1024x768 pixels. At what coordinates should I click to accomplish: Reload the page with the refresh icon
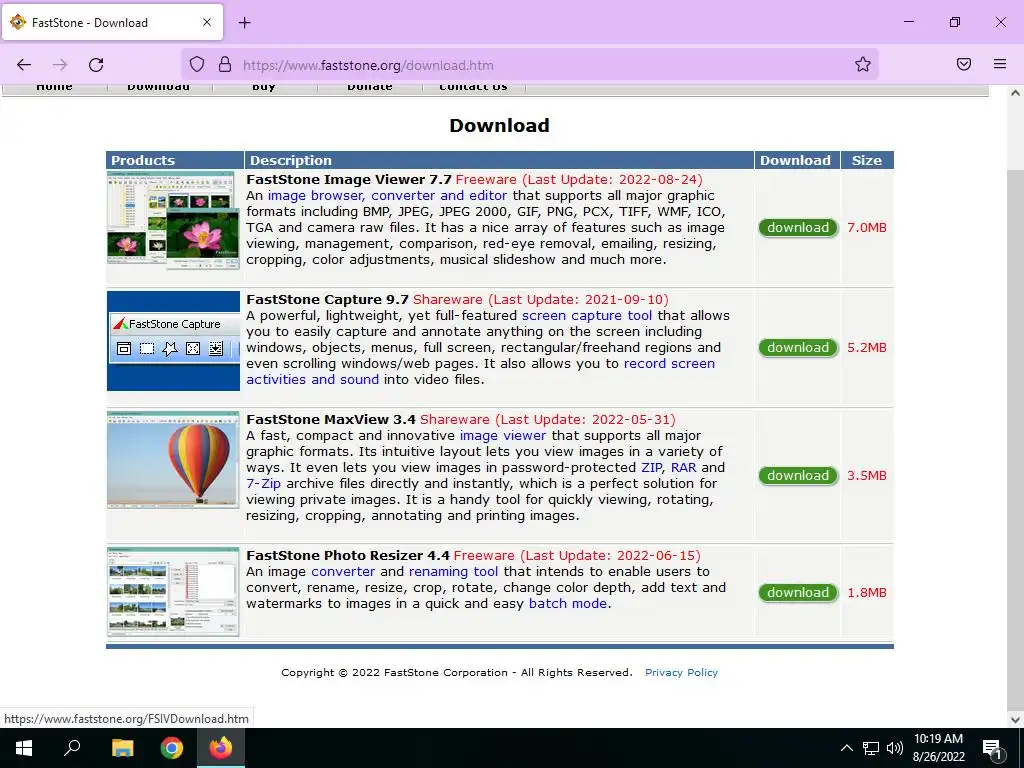(x=96, y=65)
